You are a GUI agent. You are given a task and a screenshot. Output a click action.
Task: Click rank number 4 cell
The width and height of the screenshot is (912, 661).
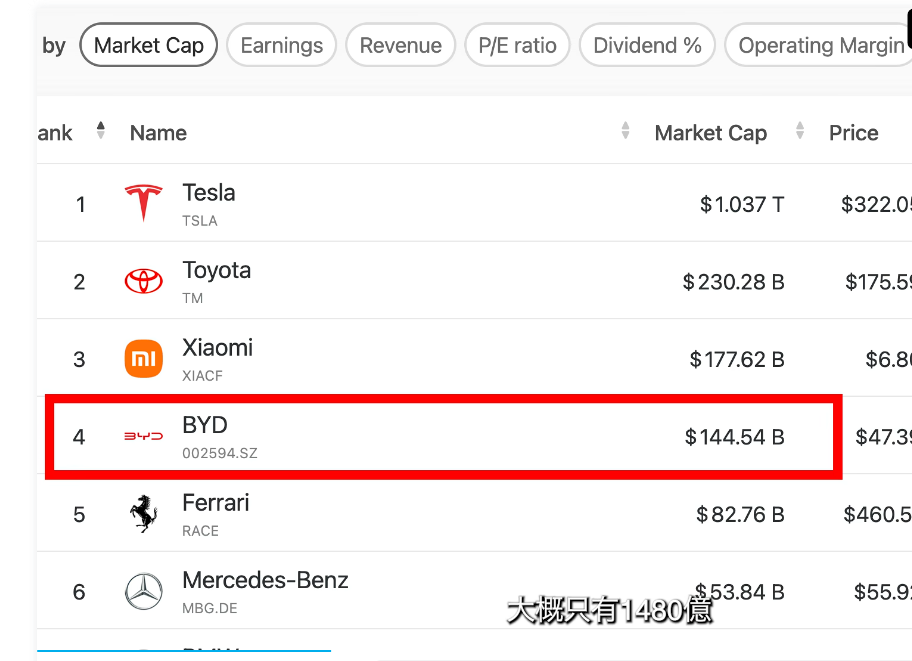tap(79, 437)
